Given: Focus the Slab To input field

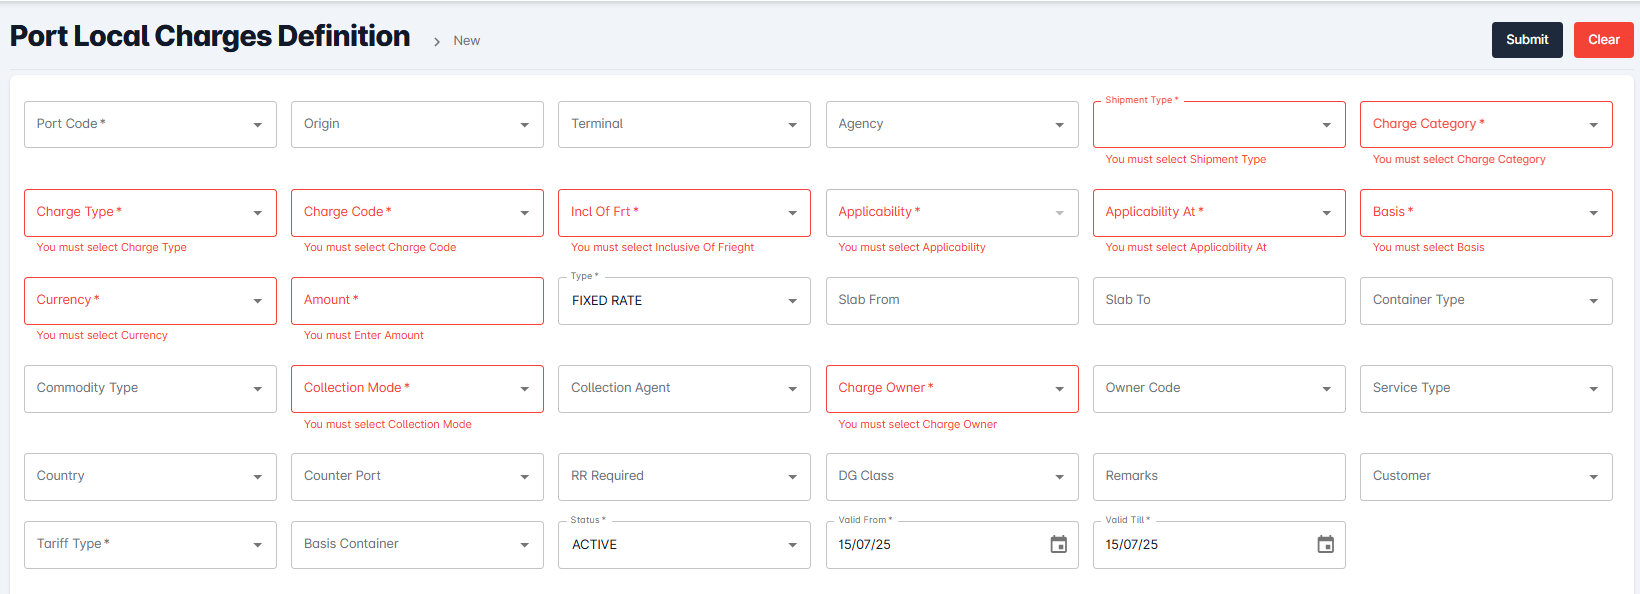Looking at the screenshot, I should click(1218, 300).
